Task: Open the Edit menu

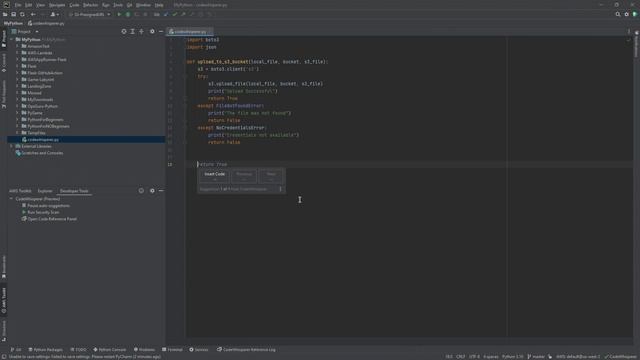Action: pos(28,5)
